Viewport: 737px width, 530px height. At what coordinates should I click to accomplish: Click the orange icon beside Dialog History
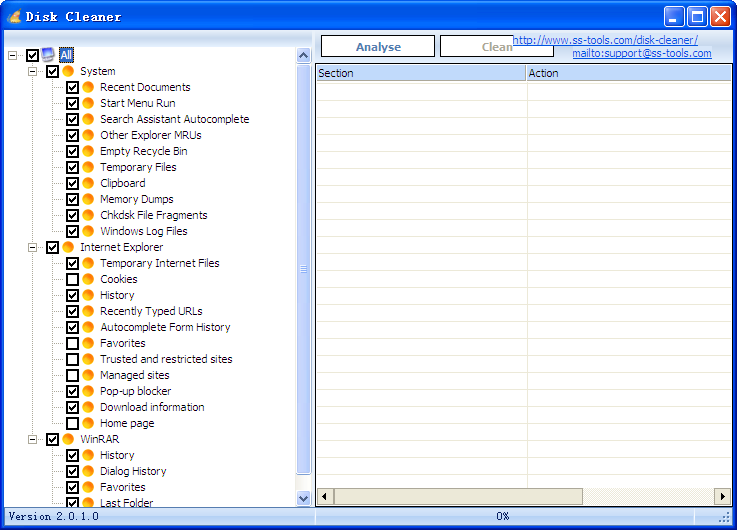pos(88,471)
